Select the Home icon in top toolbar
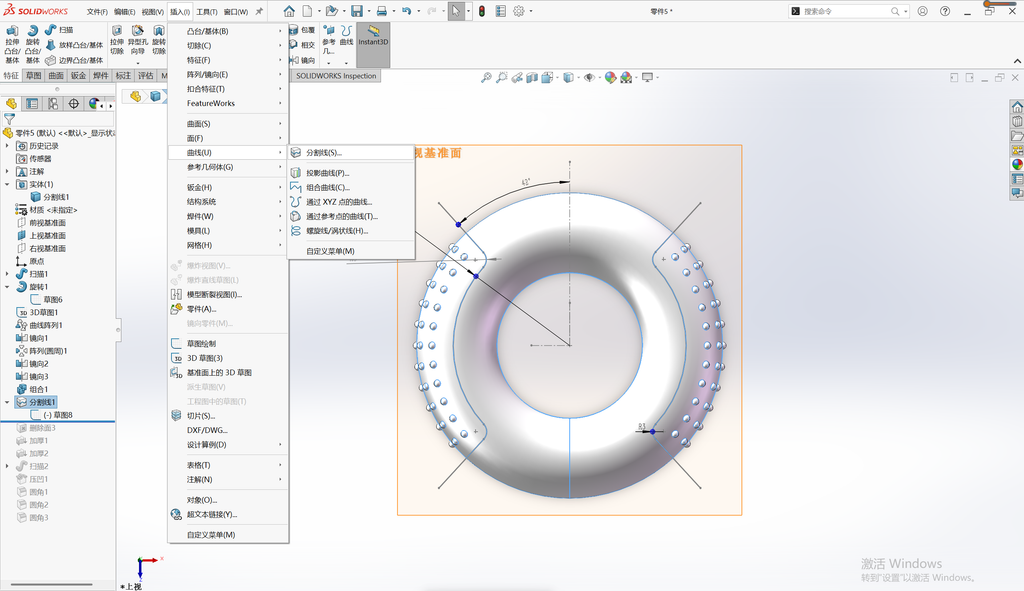The image size is (1024, 591). (289, 11)
